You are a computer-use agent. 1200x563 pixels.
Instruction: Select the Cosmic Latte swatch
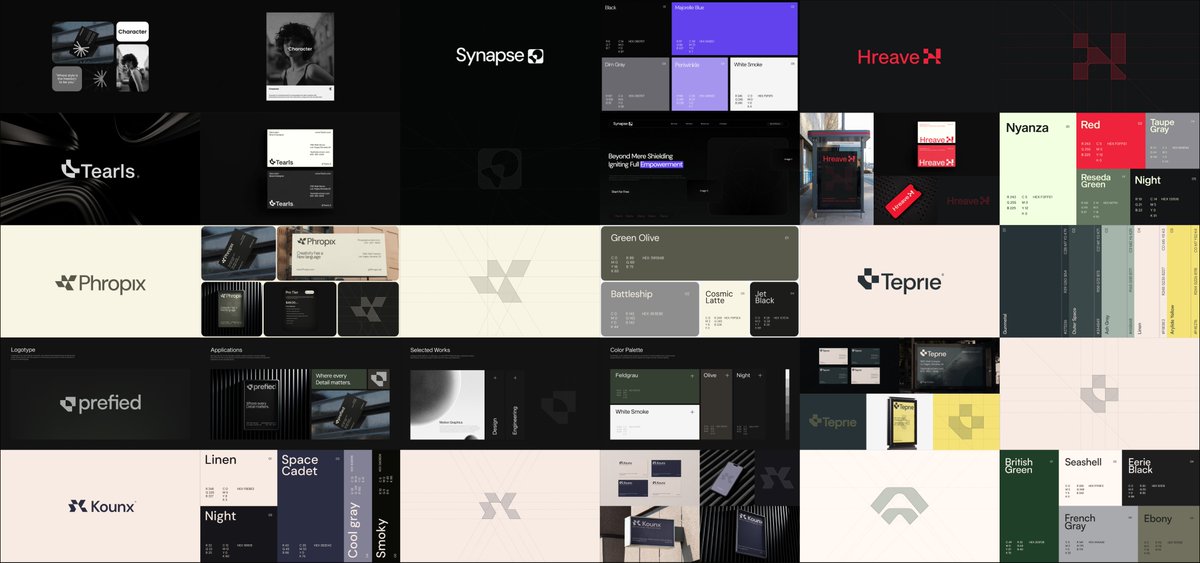pos(725,308)
